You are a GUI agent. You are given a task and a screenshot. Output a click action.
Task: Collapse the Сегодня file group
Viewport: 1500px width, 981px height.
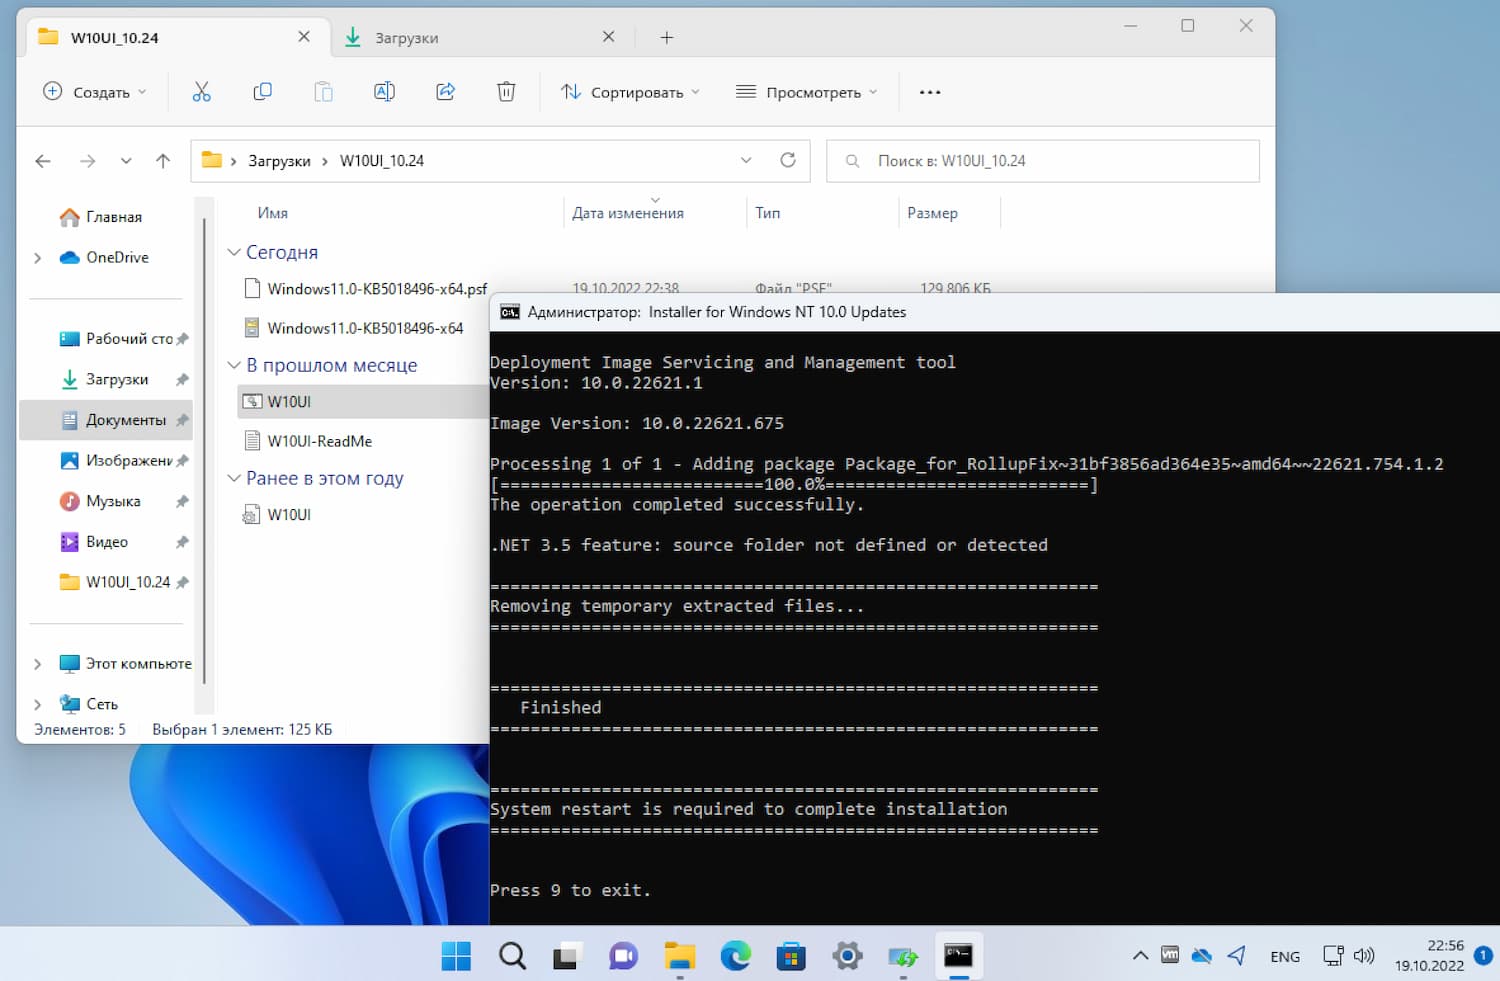point(234,252)
